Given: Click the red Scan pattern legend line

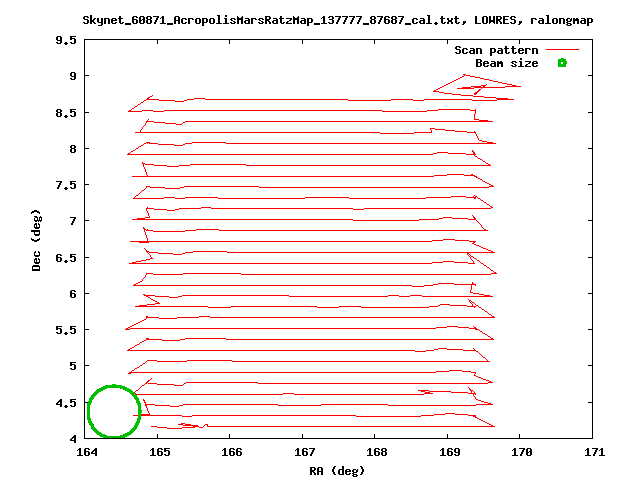Looking at the screenshot, I should point(562,50).
